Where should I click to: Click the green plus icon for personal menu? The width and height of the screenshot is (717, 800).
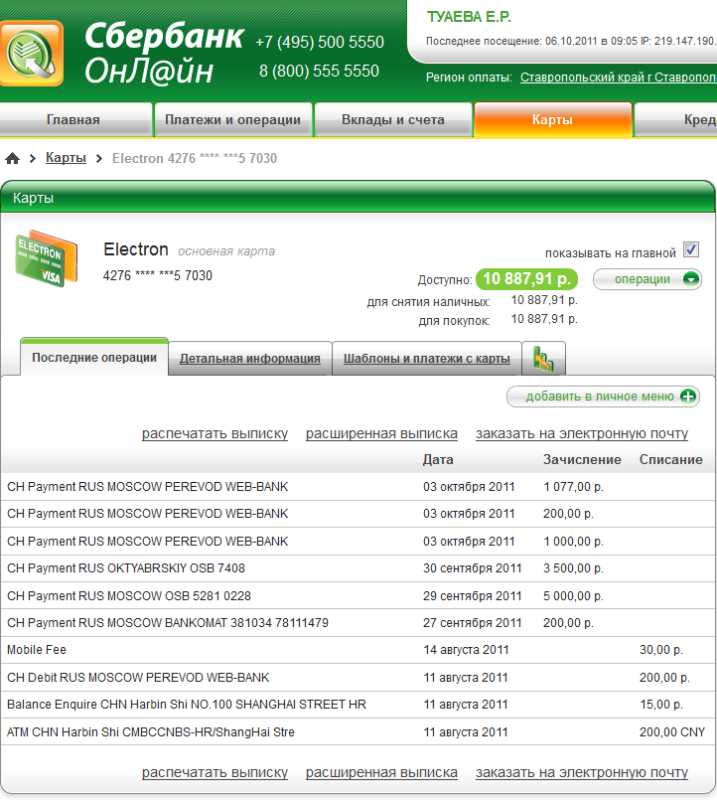coord(689,396)
